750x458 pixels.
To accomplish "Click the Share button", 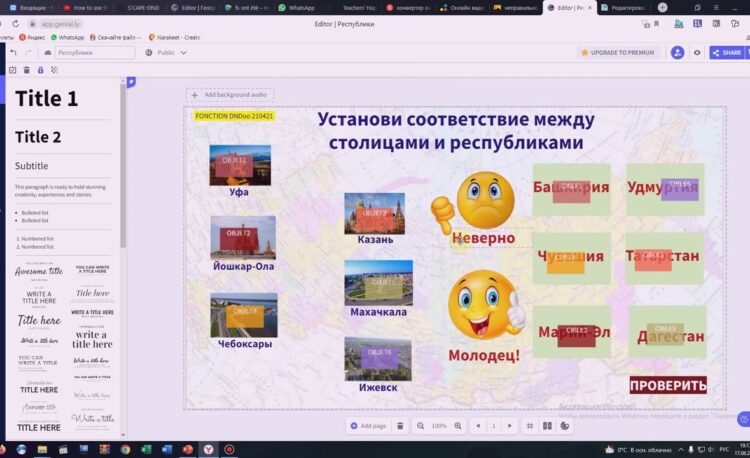I will click(x=727, y=52).
